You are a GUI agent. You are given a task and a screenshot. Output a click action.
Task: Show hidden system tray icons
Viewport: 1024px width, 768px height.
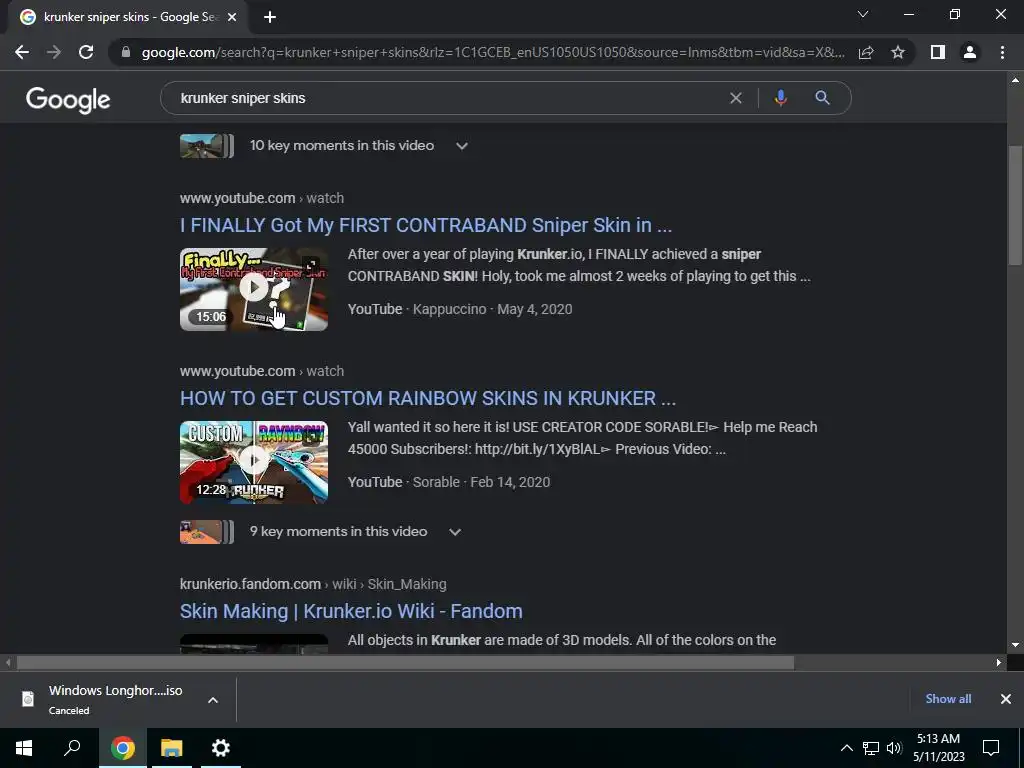click(x=846, y=748)
